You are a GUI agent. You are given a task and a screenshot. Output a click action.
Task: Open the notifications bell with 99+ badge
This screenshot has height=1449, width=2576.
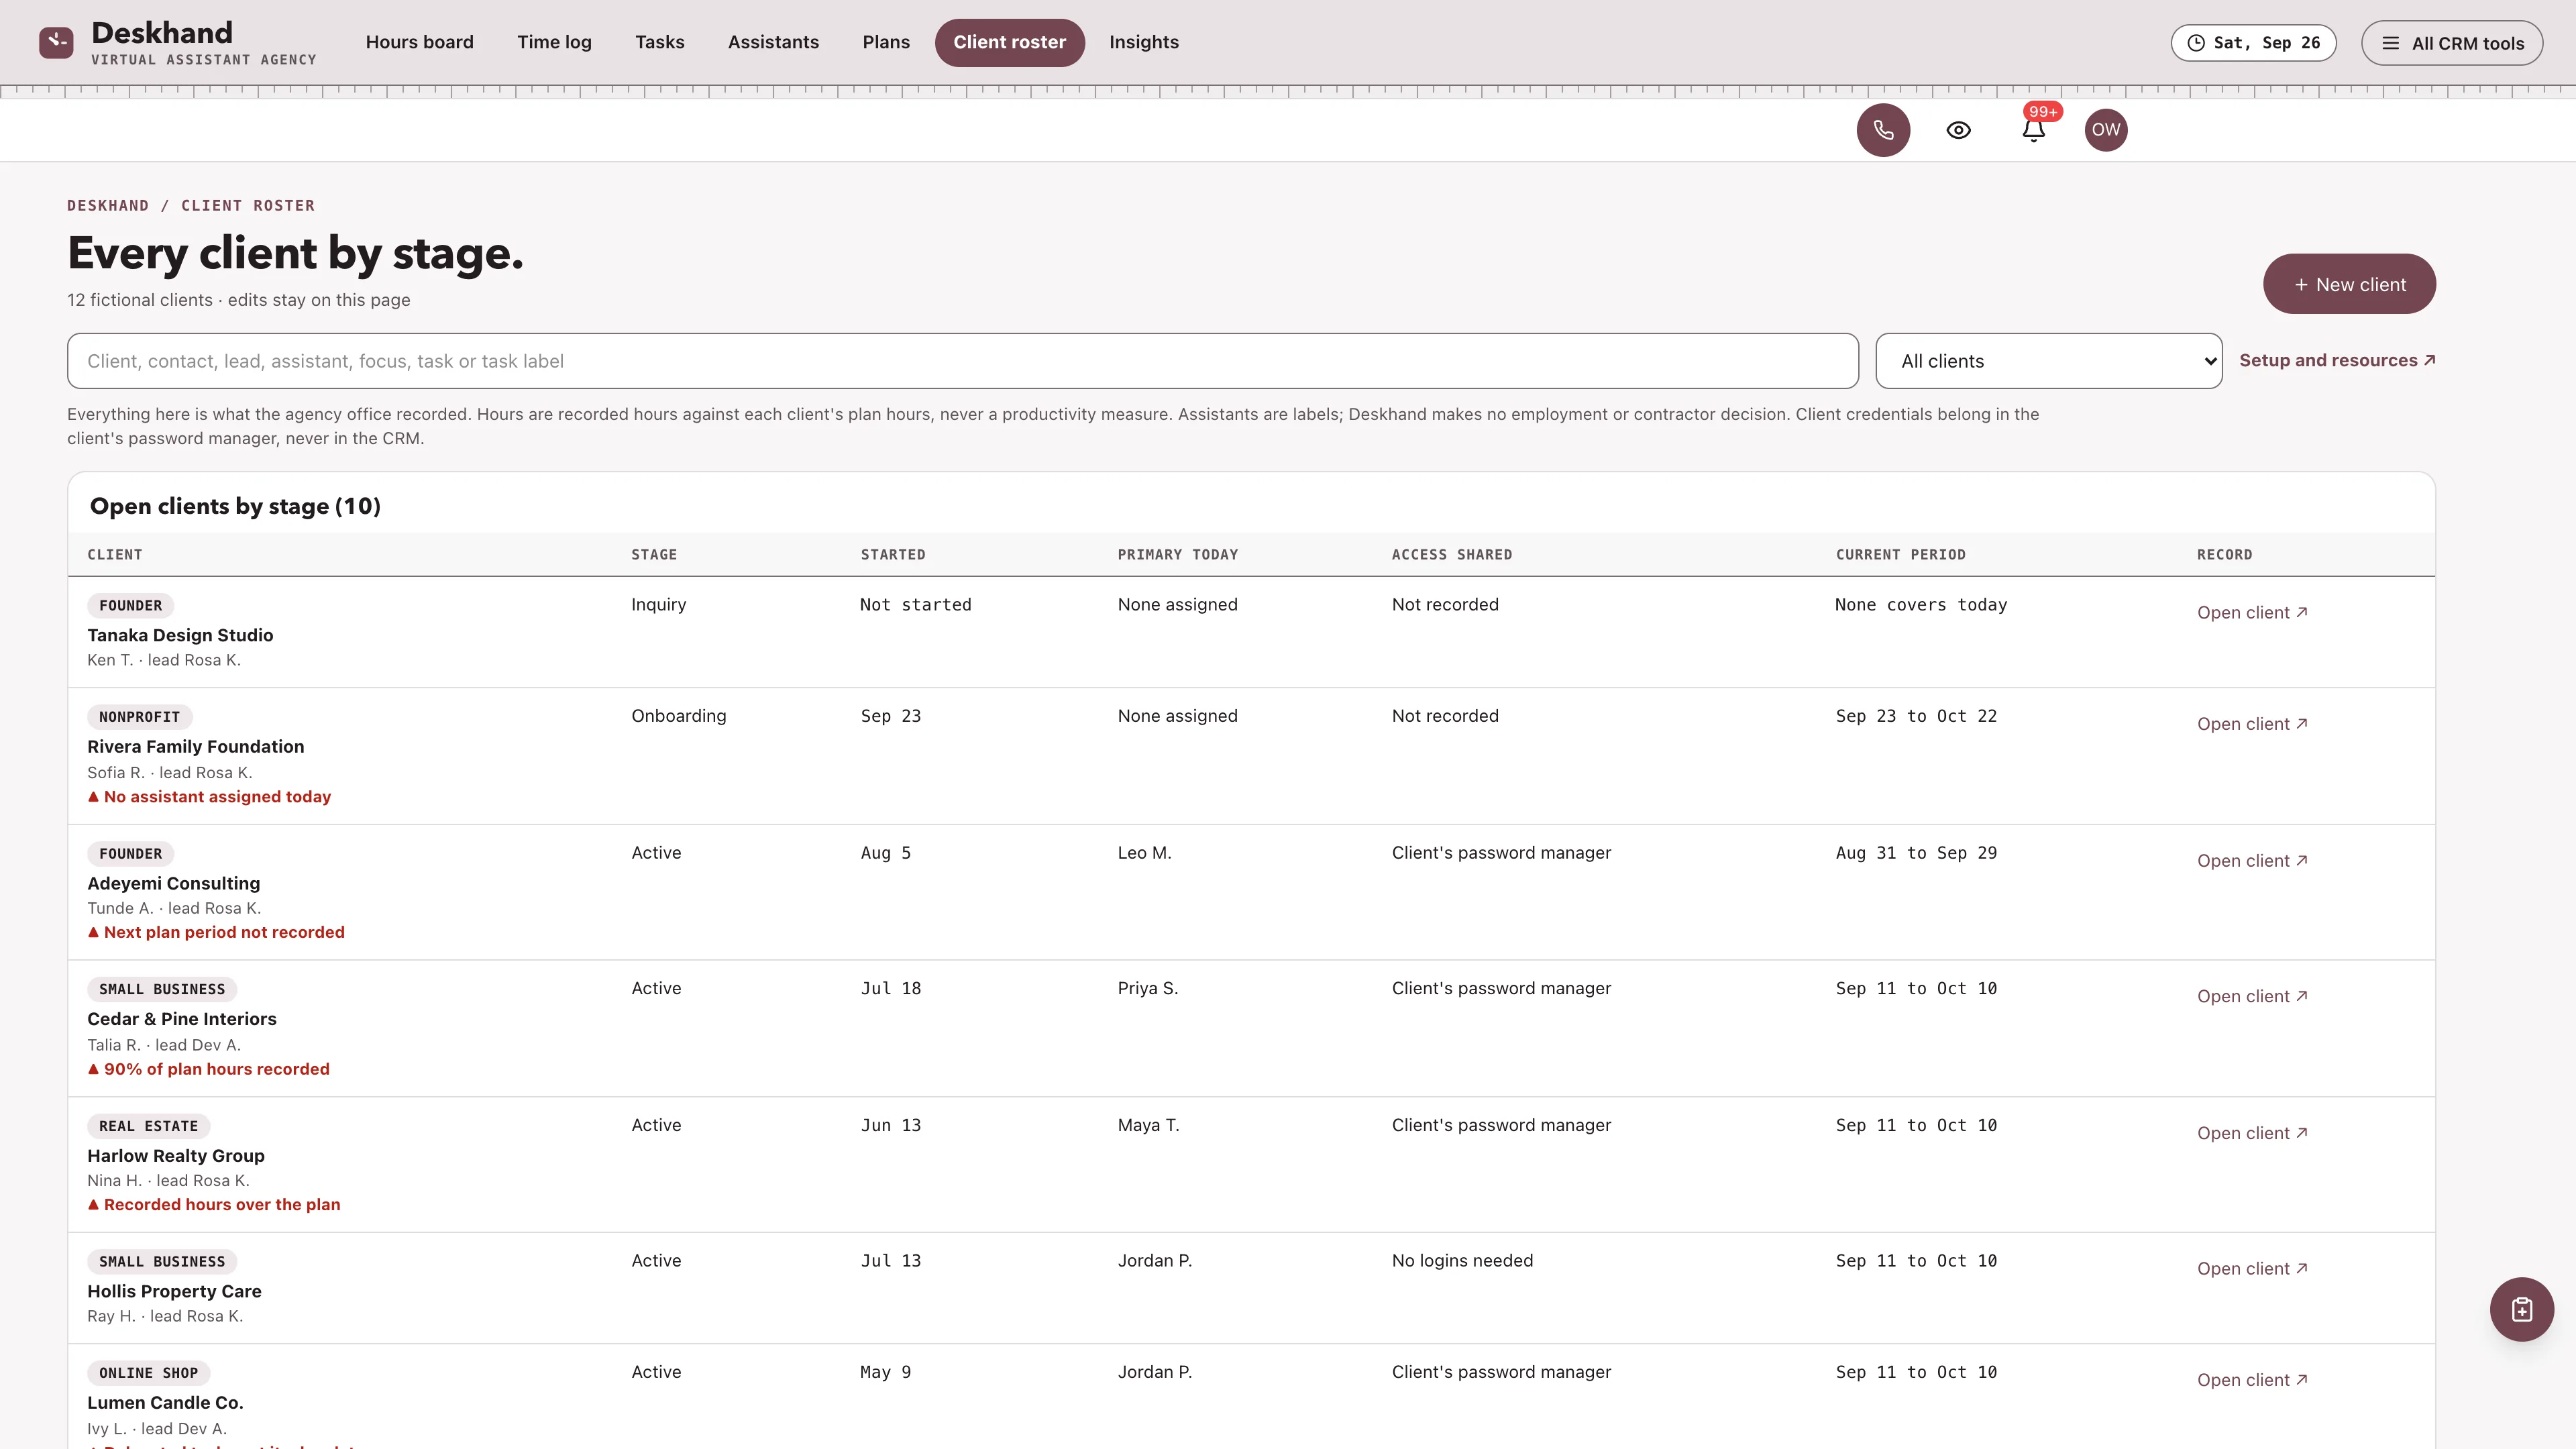(2033, 130)
